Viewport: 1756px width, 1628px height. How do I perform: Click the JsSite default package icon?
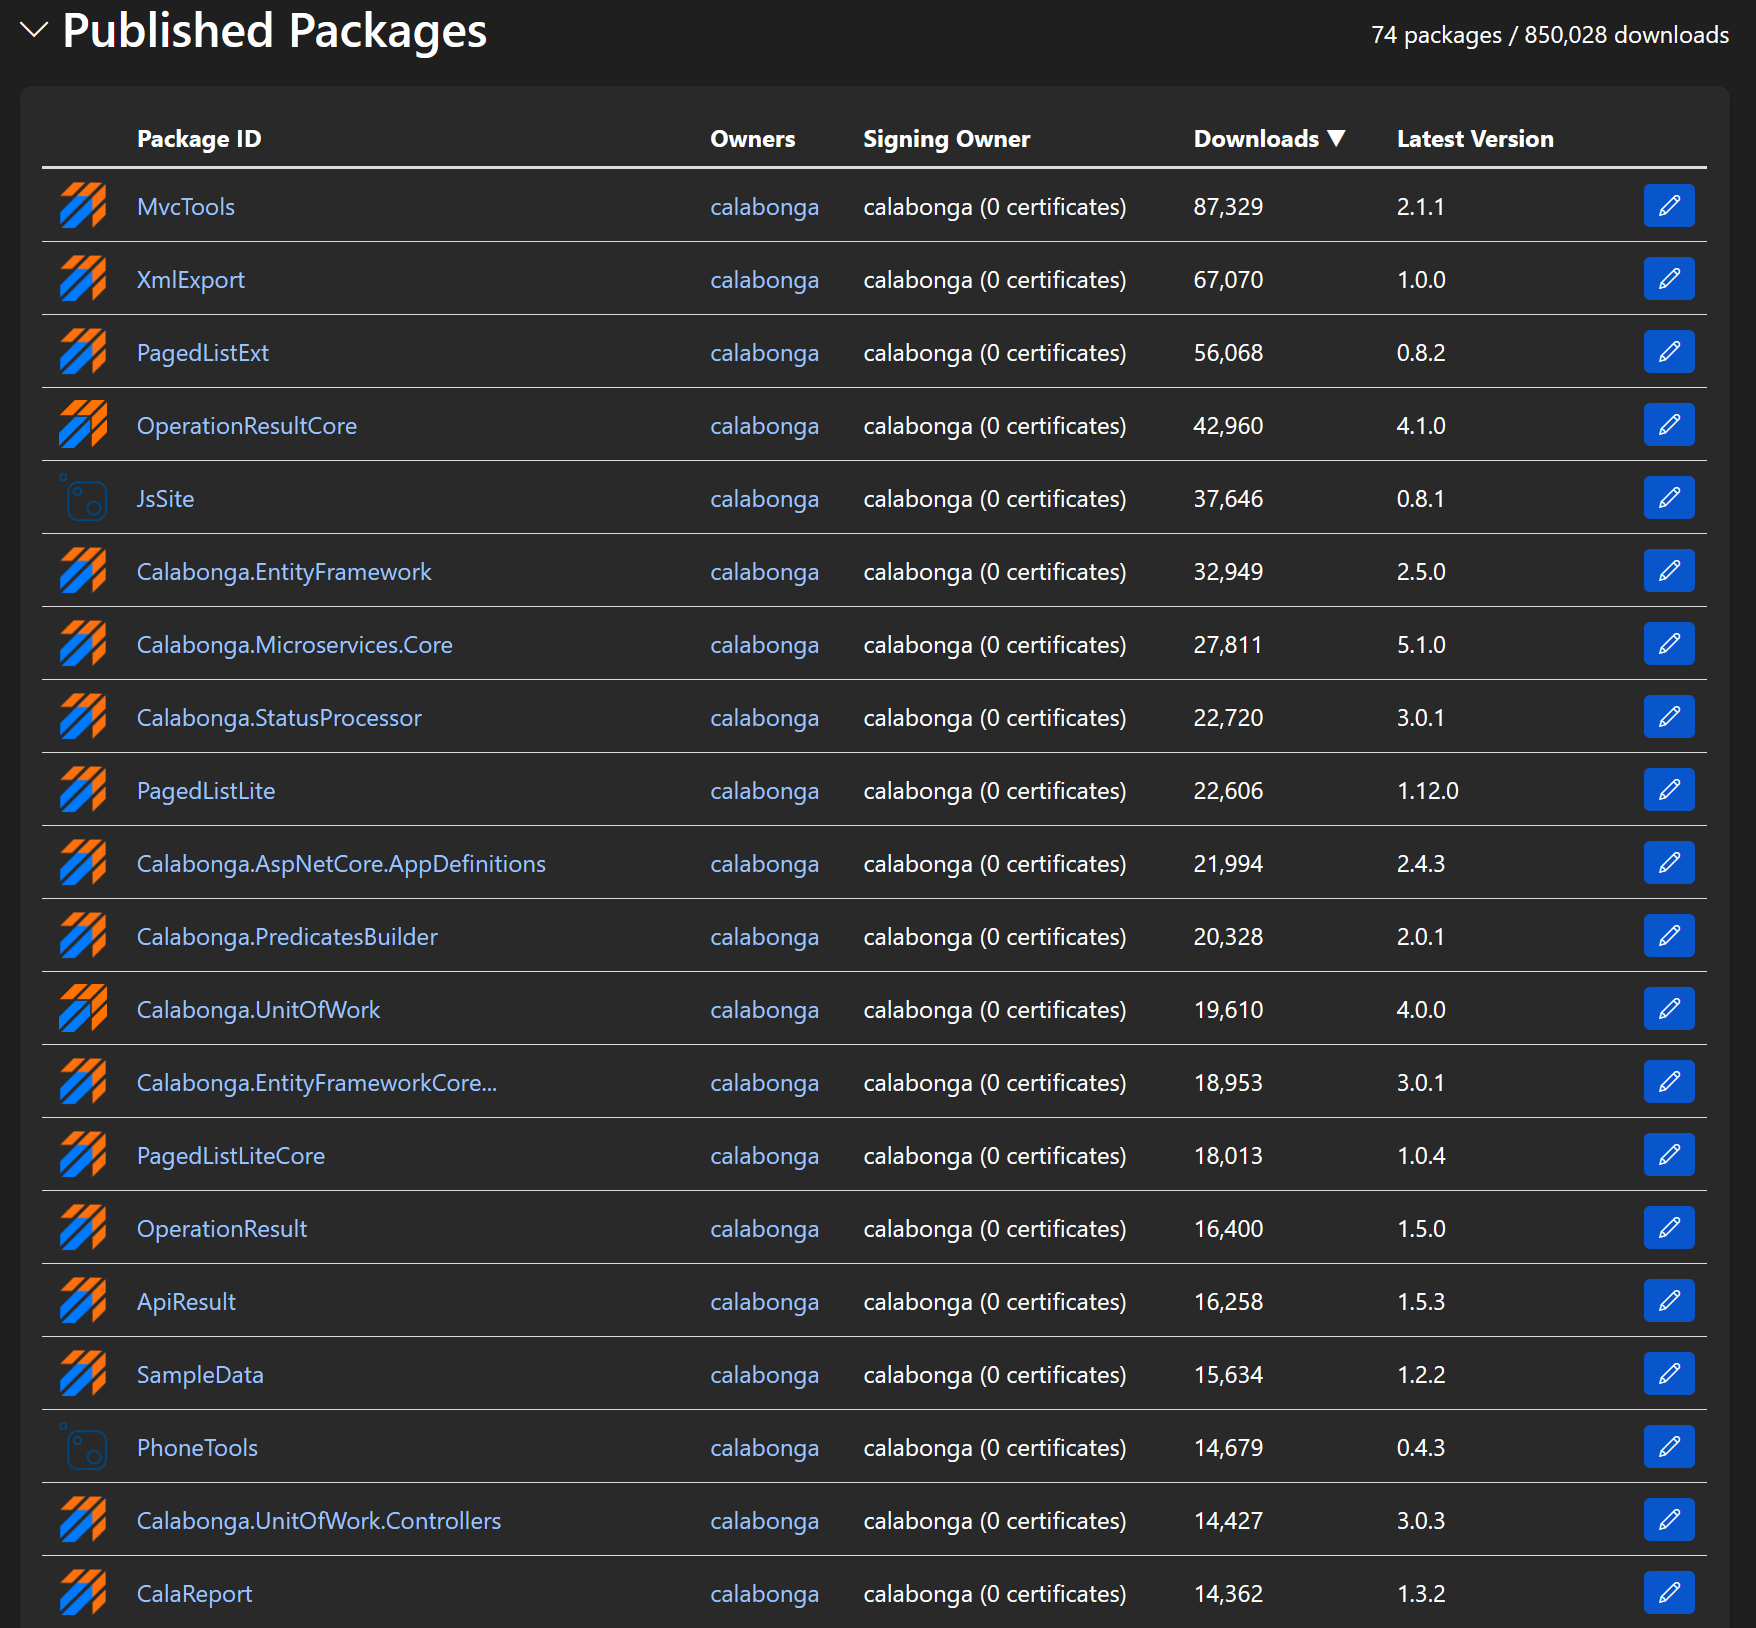point(83,498)
